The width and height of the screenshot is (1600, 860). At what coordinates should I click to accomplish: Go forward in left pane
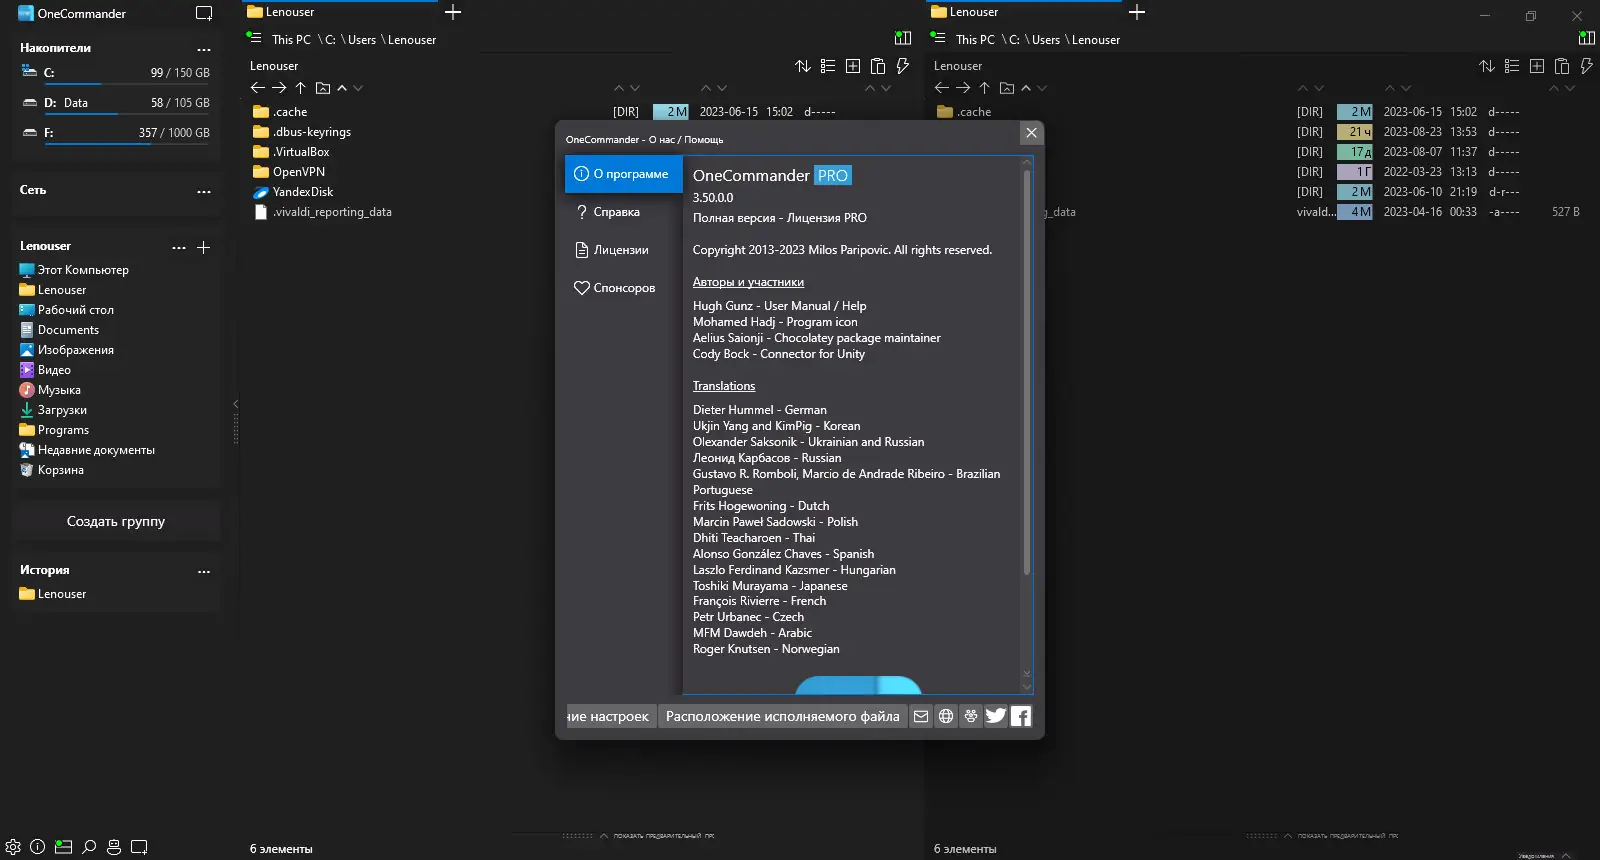pos(279,88)
